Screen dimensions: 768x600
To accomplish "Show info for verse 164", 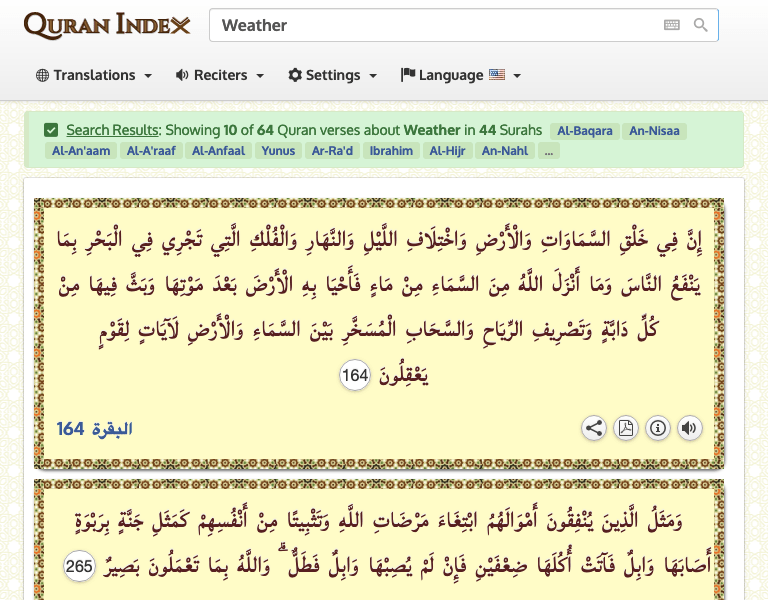I will tap(657, 429).
